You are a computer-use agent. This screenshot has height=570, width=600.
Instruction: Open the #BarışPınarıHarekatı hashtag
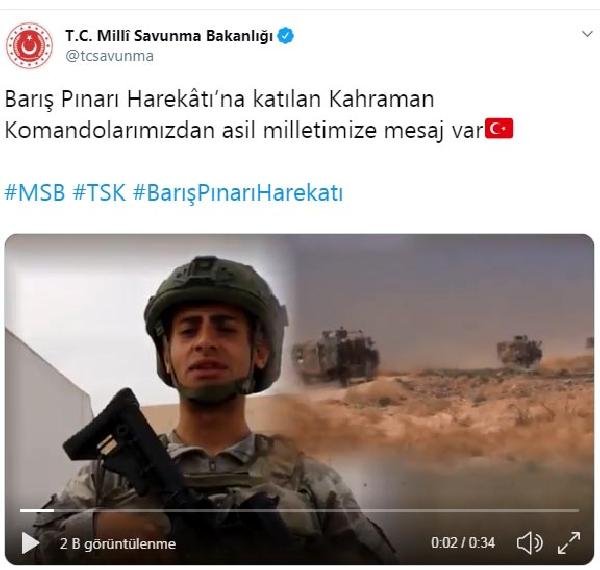tap(238, 193)
